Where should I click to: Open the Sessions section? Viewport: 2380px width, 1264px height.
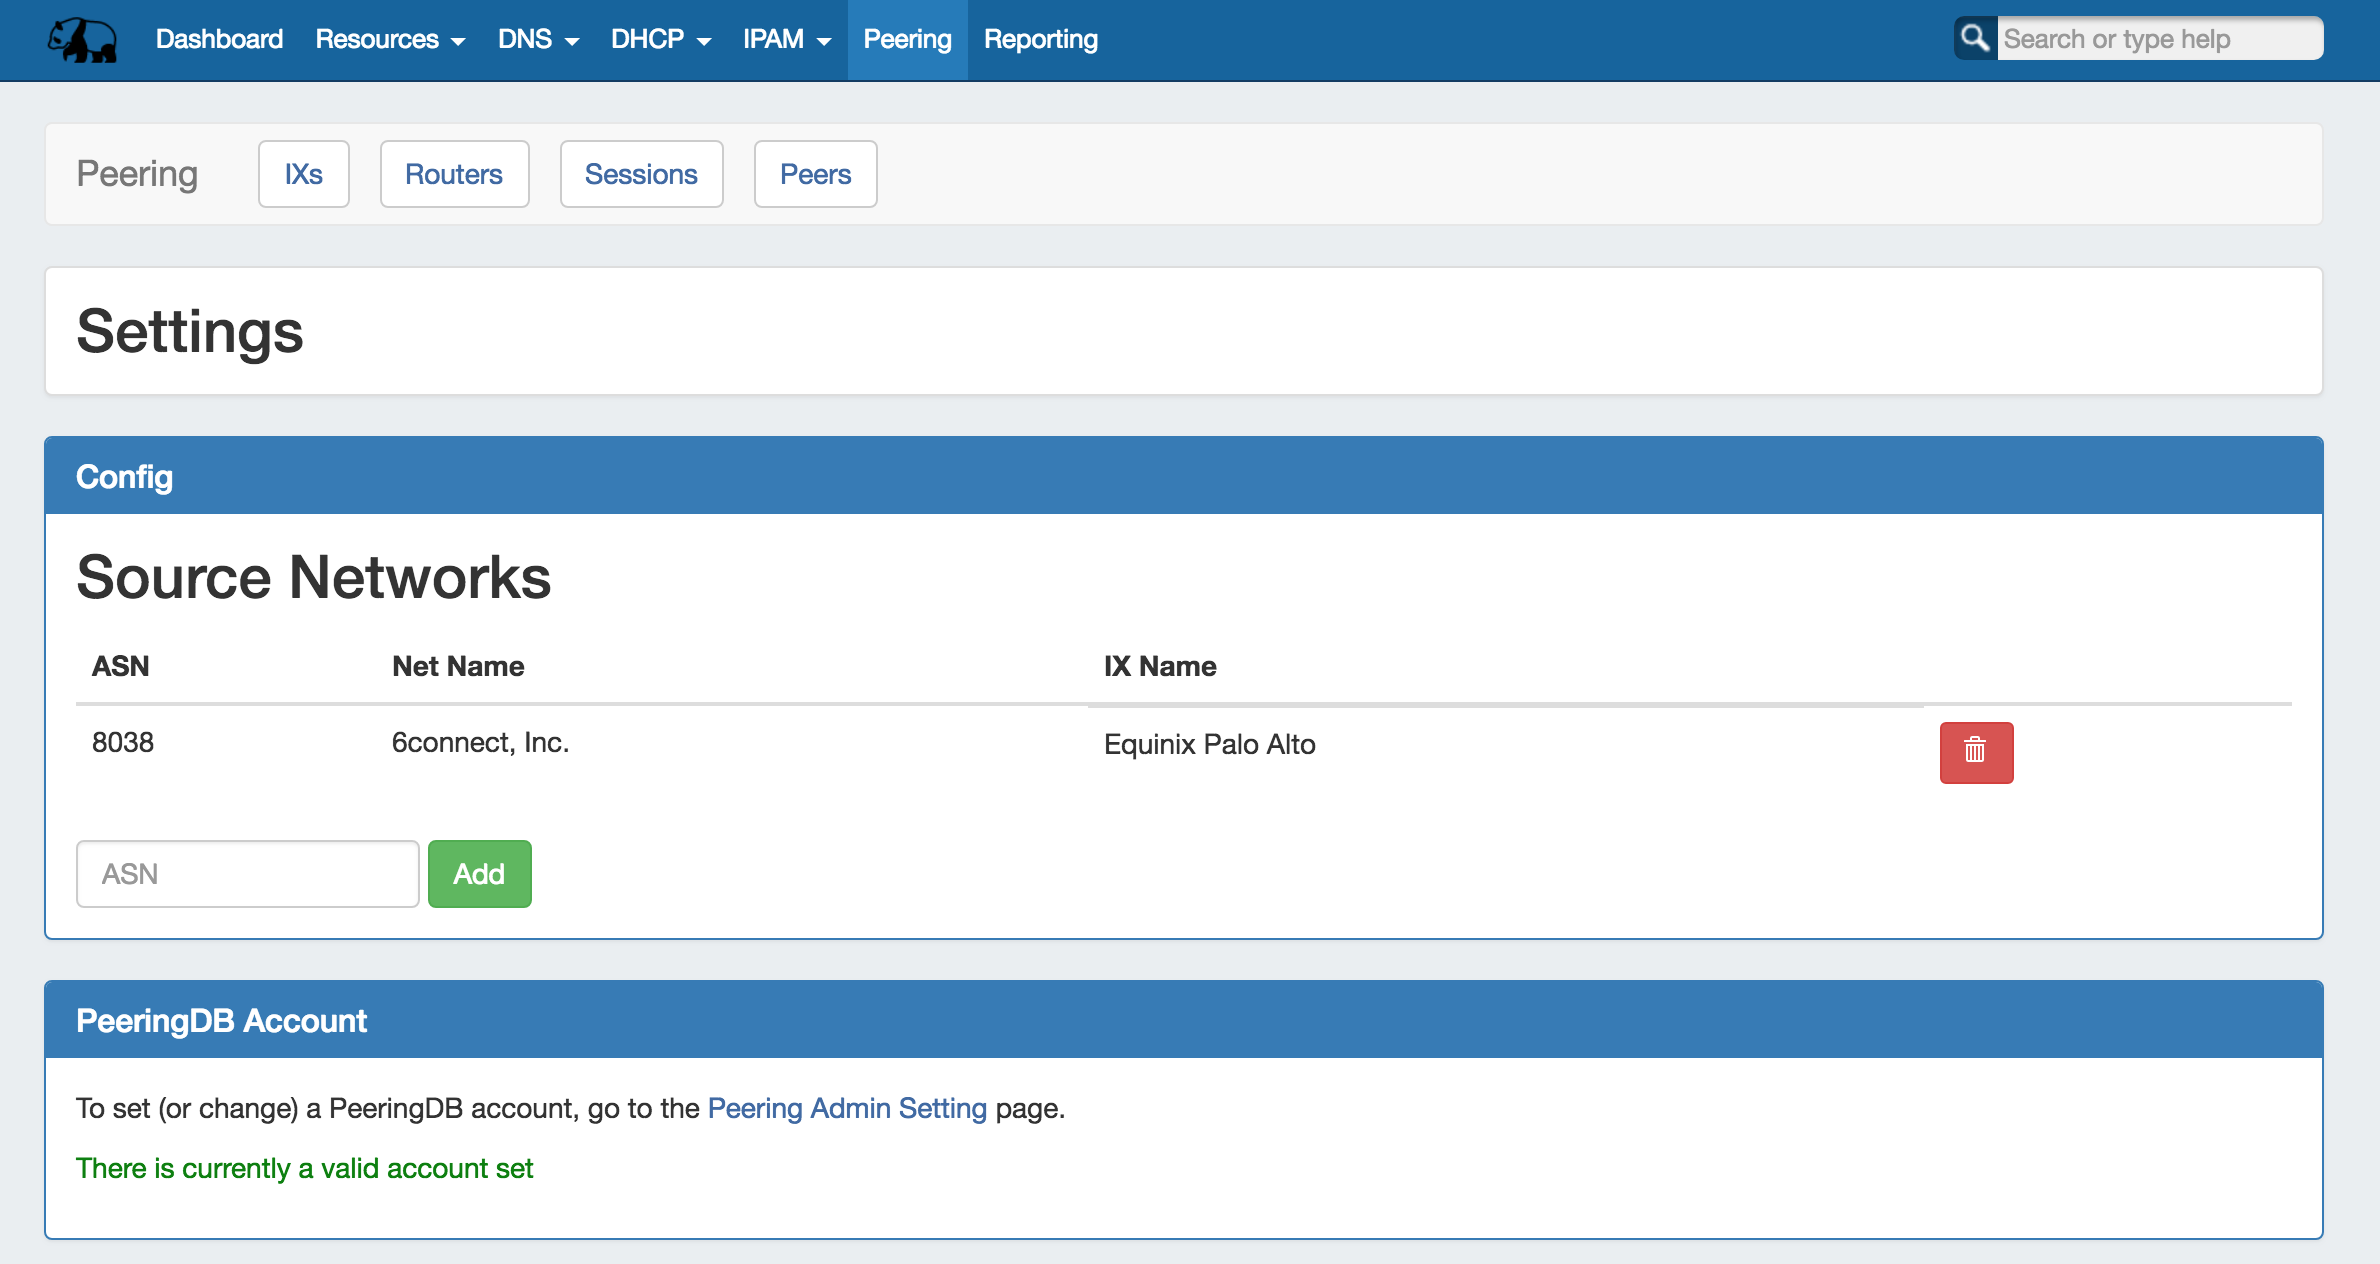click(641, 174)
